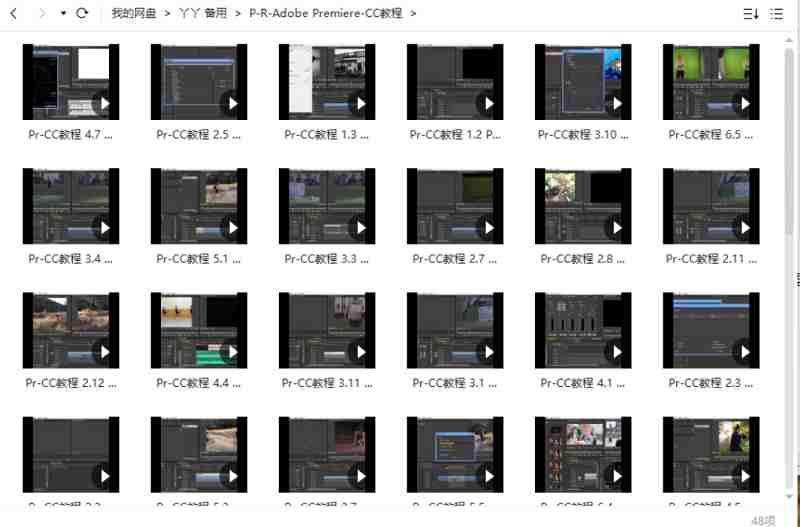Navigate to 丫丫 备用 folder breadcrumb
This screenshot has width=800, height=527.
[204, 14]
